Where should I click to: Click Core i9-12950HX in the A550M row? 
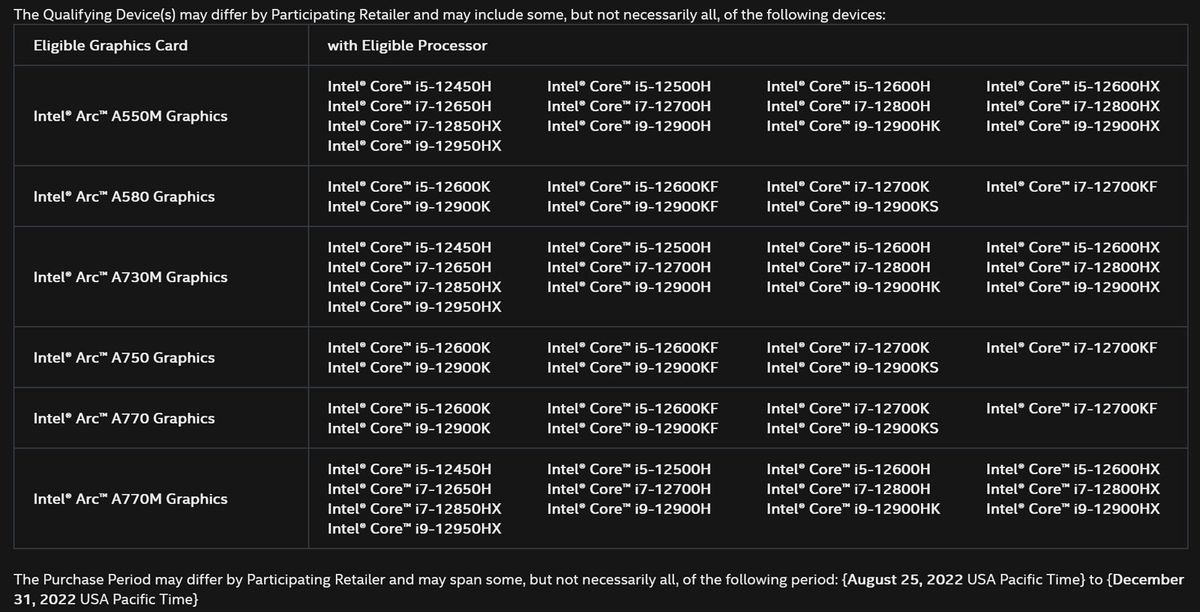tap(414, 146)
